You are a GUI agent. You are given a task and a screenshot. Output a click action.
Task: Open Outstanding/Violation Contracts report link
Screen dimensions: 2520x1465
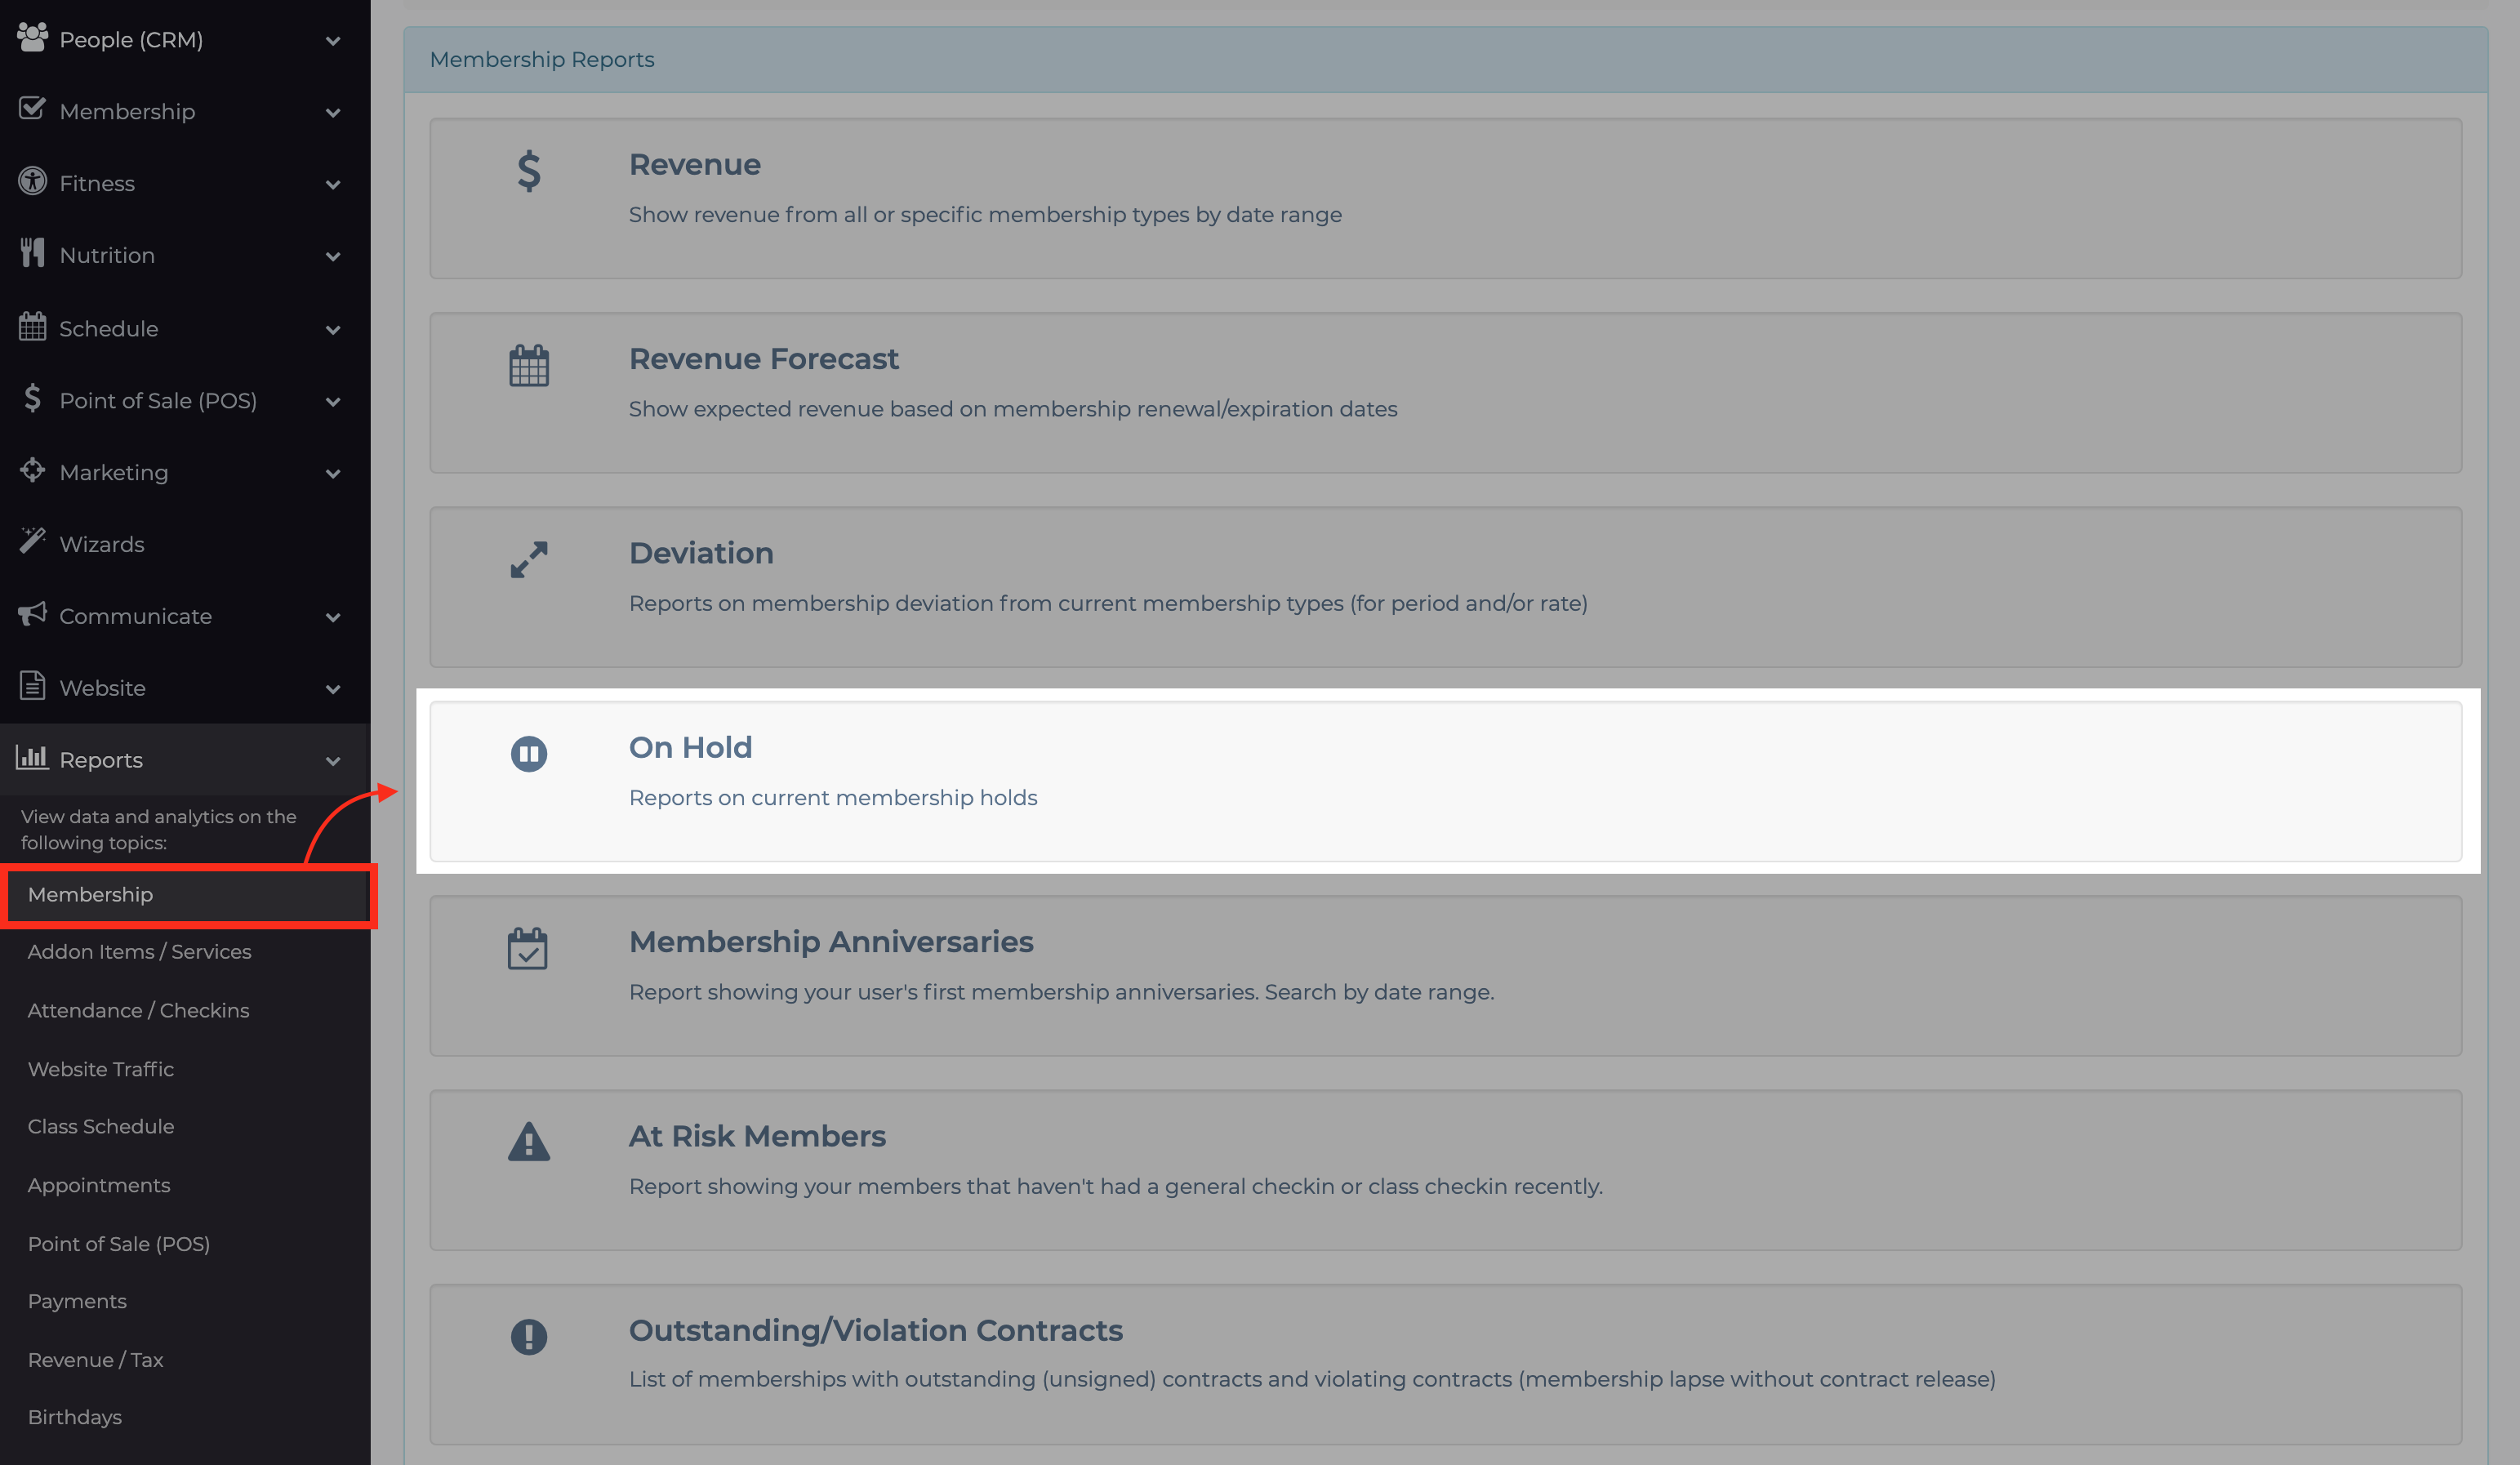[x=876, y=1330]
